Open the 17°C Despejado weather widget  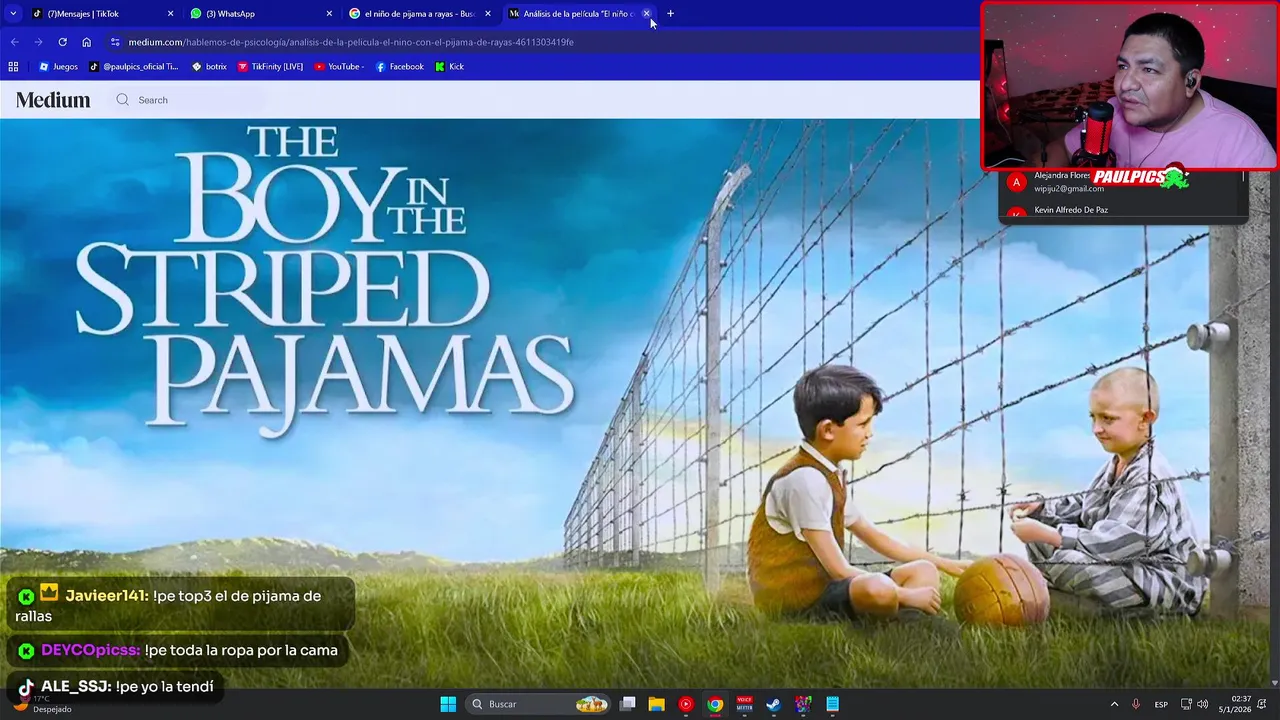[42, 704]
